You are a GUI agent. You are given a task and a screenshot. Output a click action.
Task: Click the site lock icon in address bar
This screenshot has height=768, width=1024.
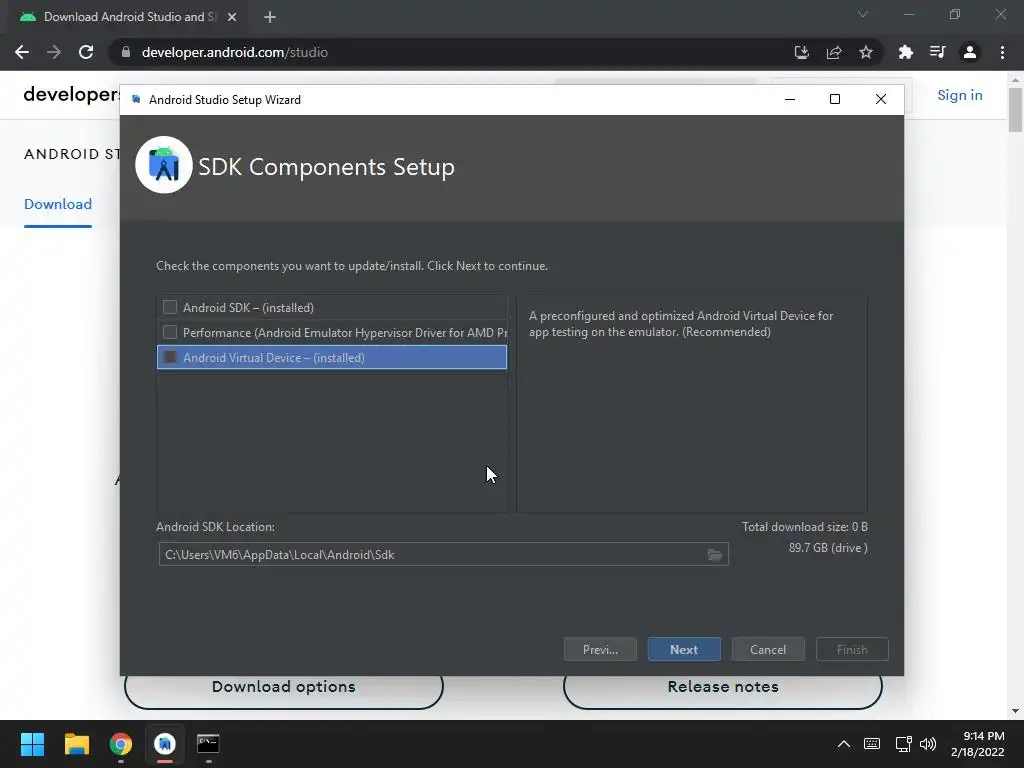tap(126, 52)
